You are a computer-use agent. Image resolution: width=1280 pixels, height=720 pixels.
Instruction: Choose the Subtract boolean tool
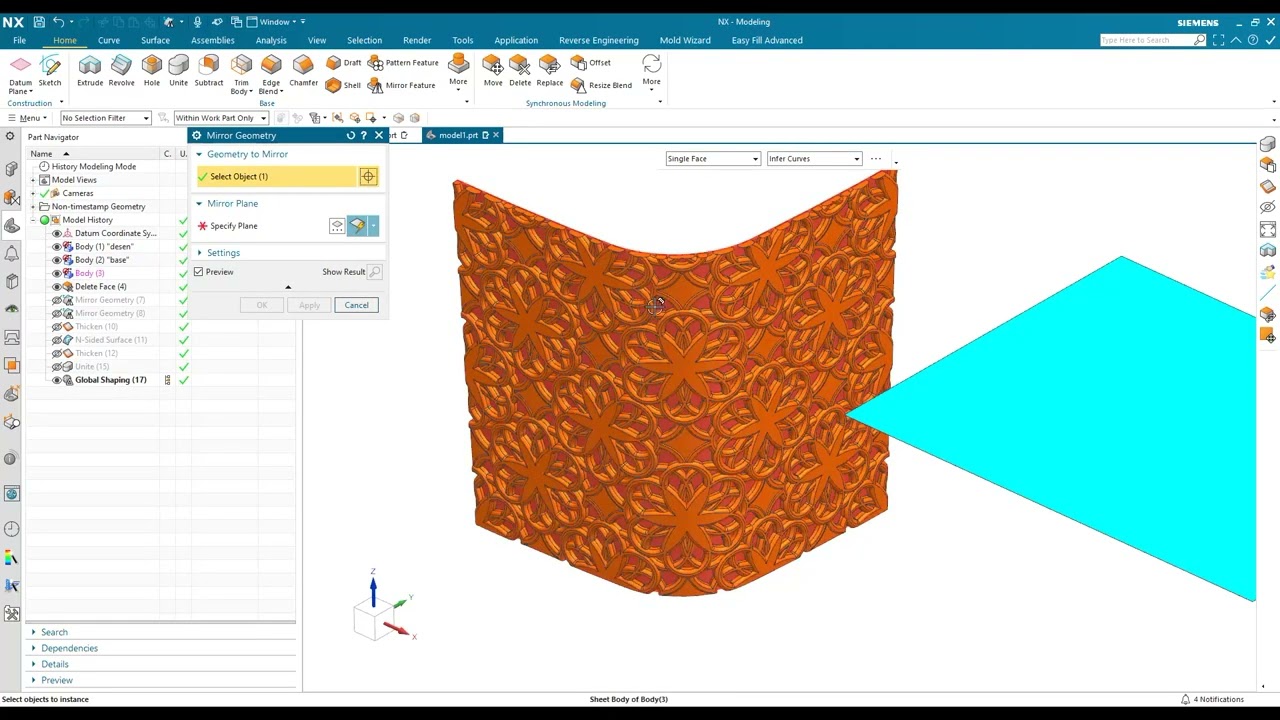point(209,71)
